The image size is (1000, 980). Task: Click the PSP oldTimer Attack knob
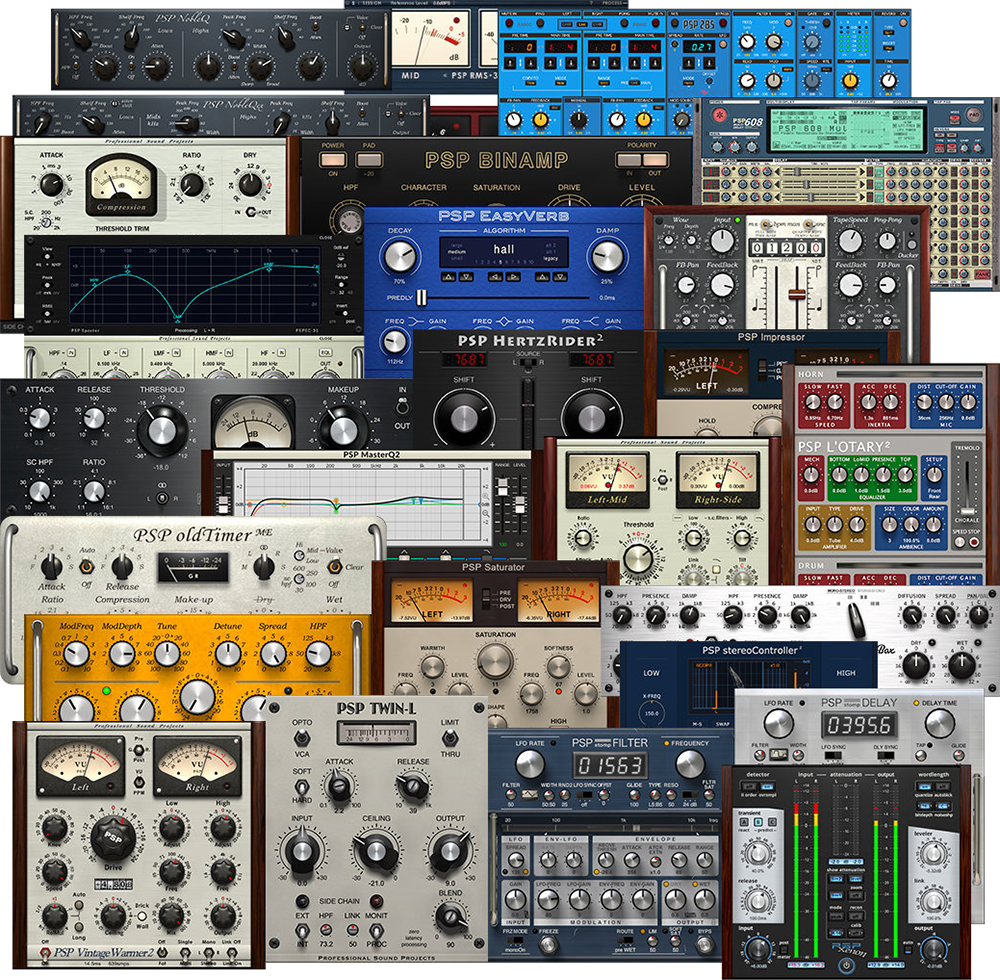pyautogui.click(x=52, y=567)
